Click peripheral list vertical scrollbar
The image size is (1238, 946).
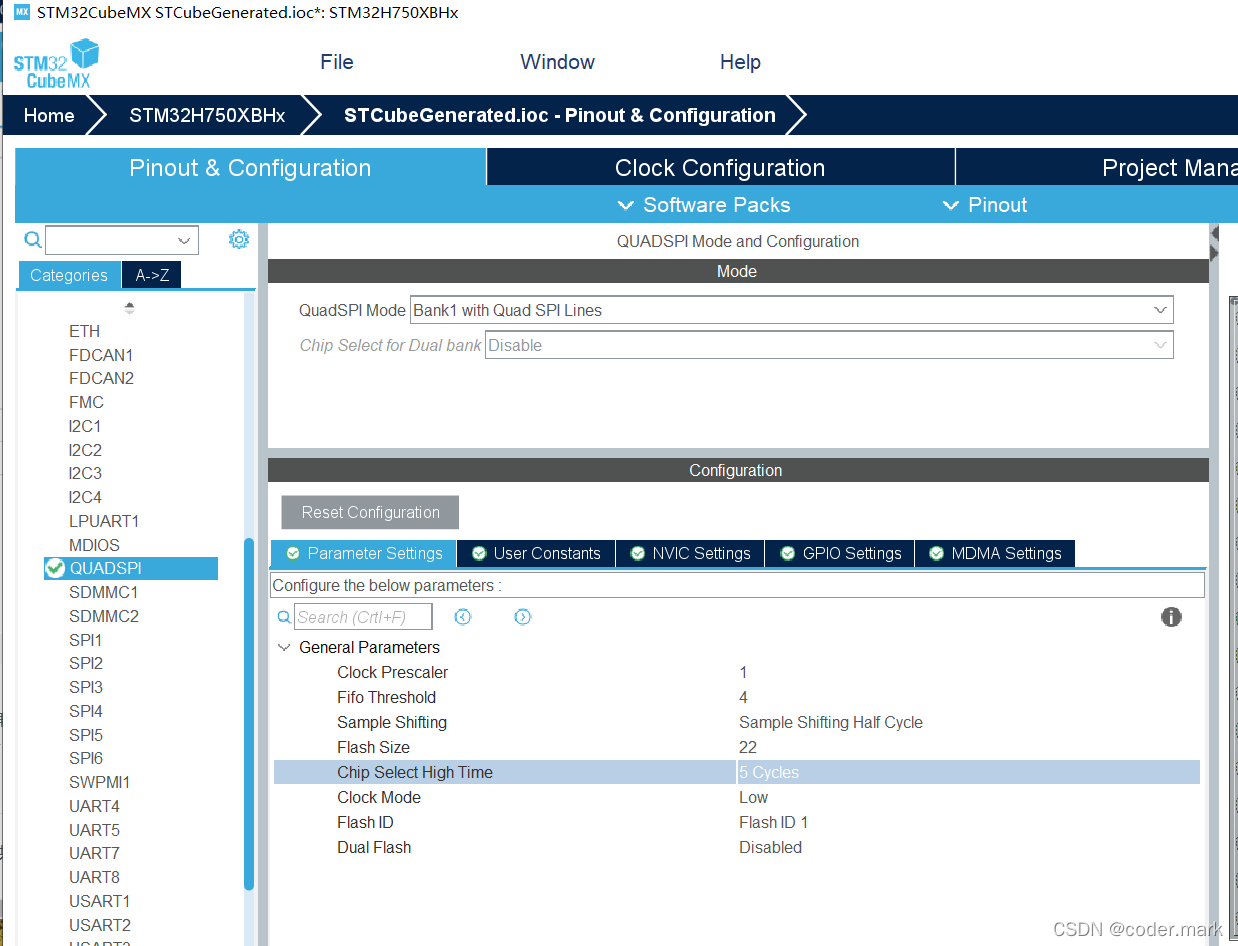(x=249, y=713)
